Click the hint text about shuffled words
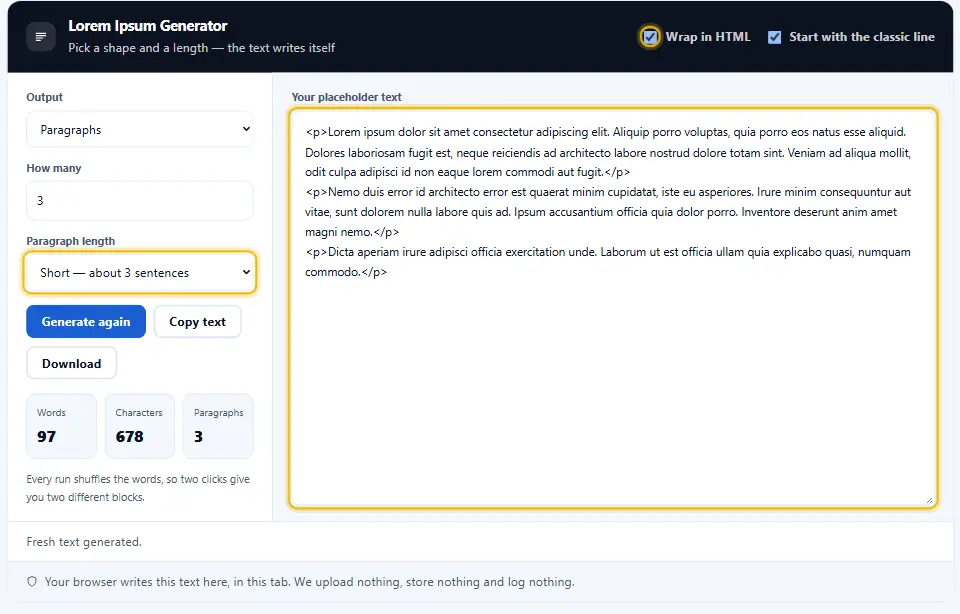The height and width of the screenshot is (614, 960). pyautogui.click(x=138, y=488)
